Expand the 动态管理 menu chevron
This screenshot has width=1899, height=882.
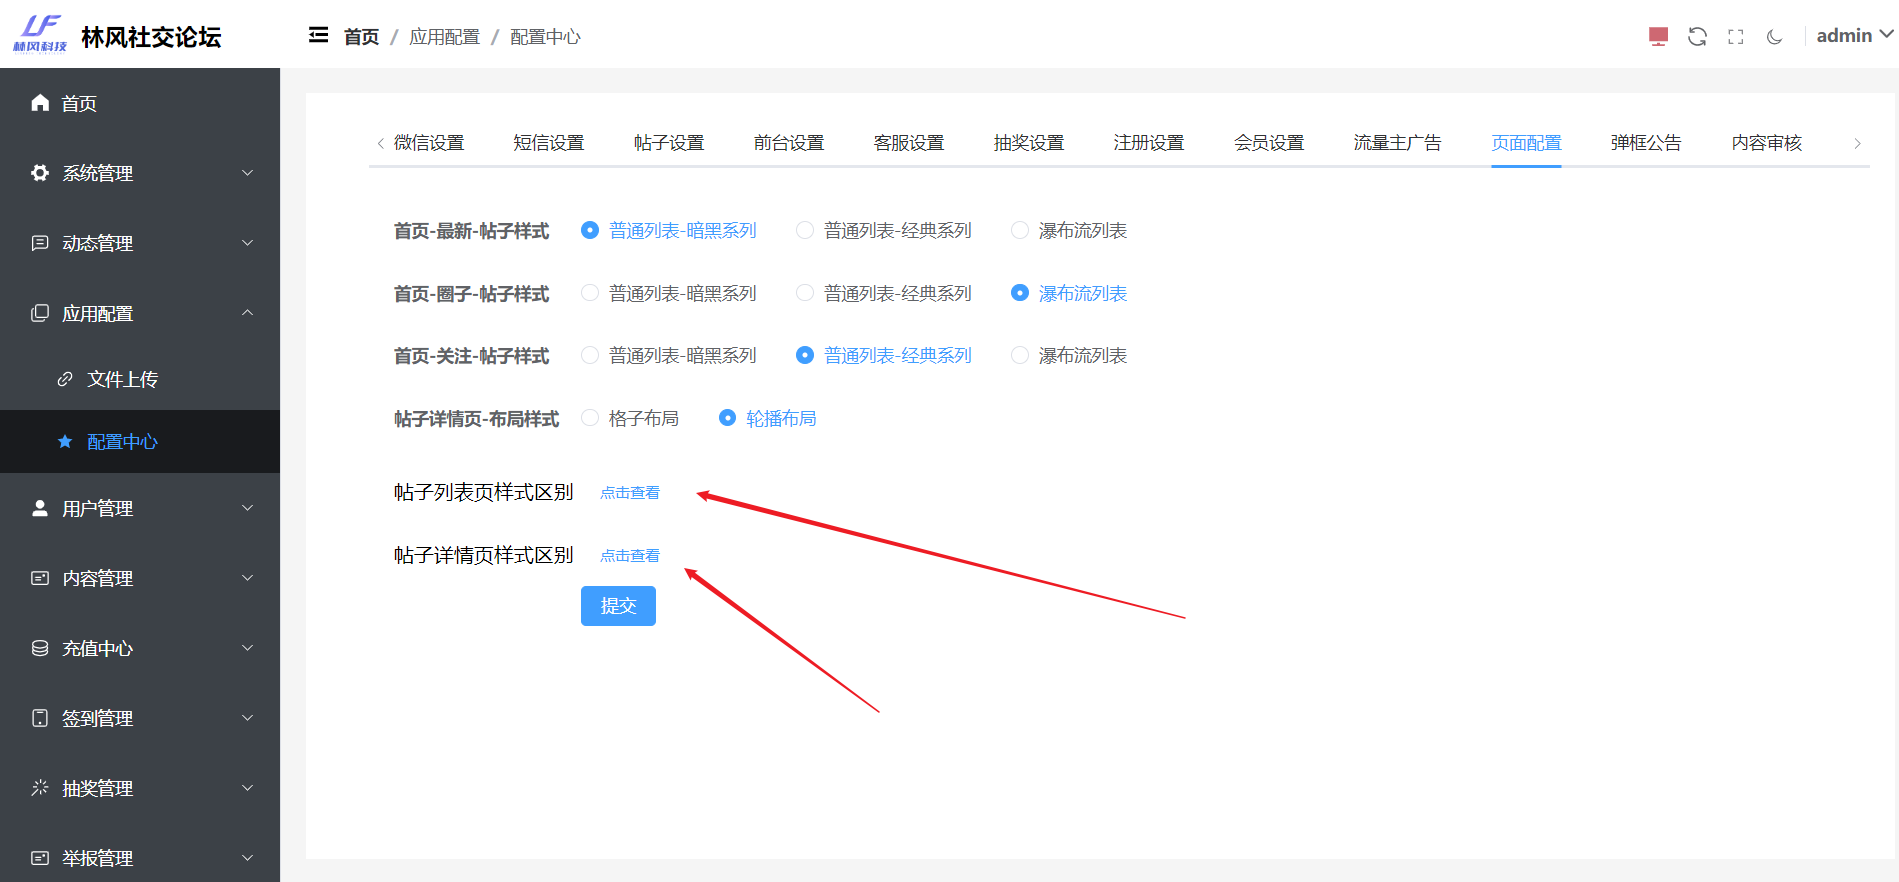pos(247,243)
